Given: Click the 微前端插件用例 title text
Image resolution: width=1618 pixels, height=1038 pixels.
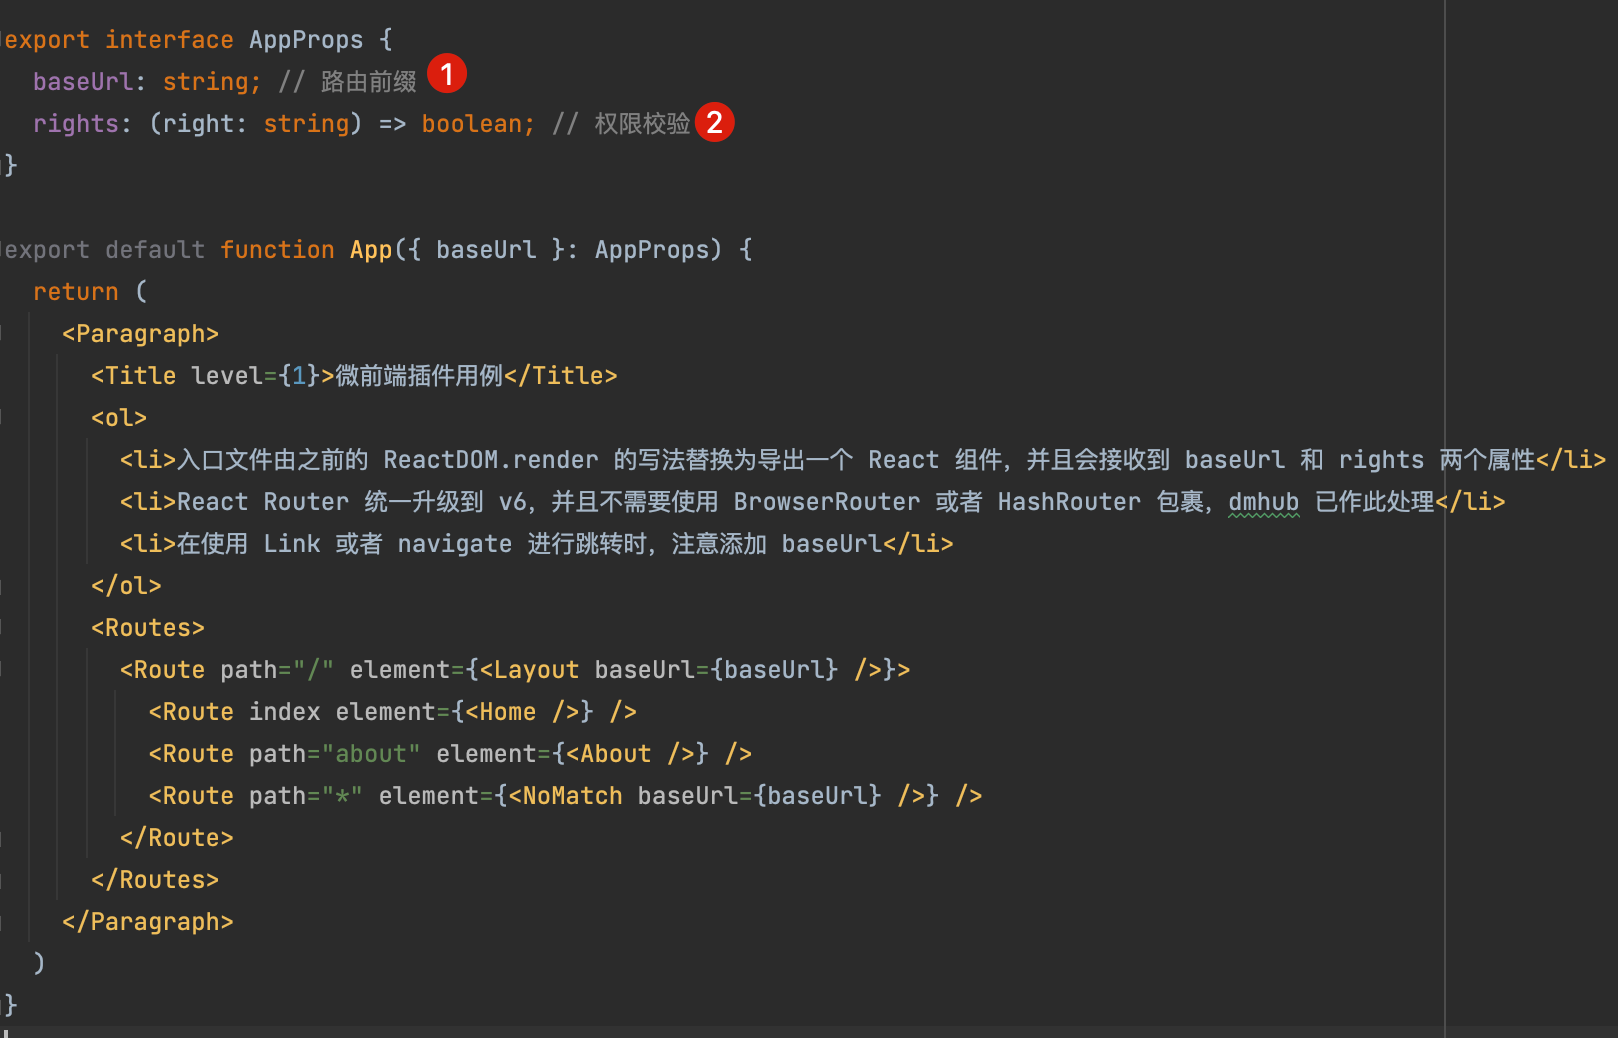Looking at the screenshot, I should point(419,376).
